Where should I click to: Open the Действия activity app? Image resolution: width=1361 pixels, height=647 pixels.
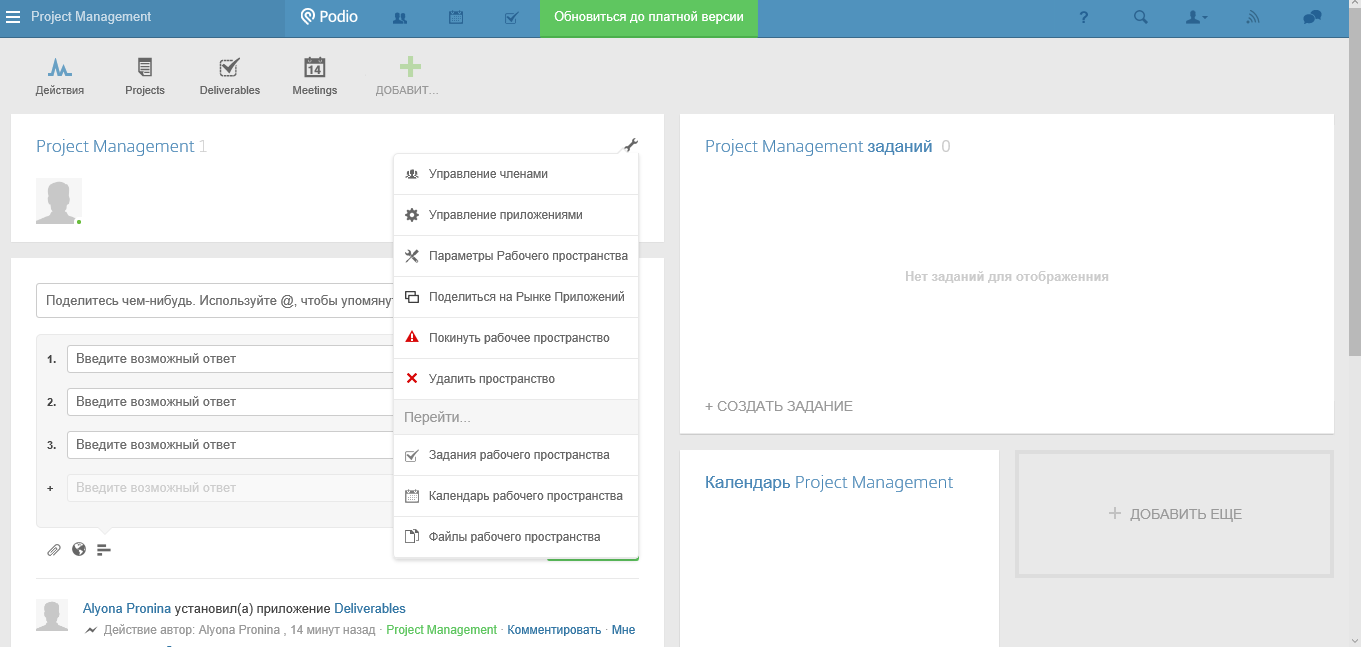pos(60,77)
